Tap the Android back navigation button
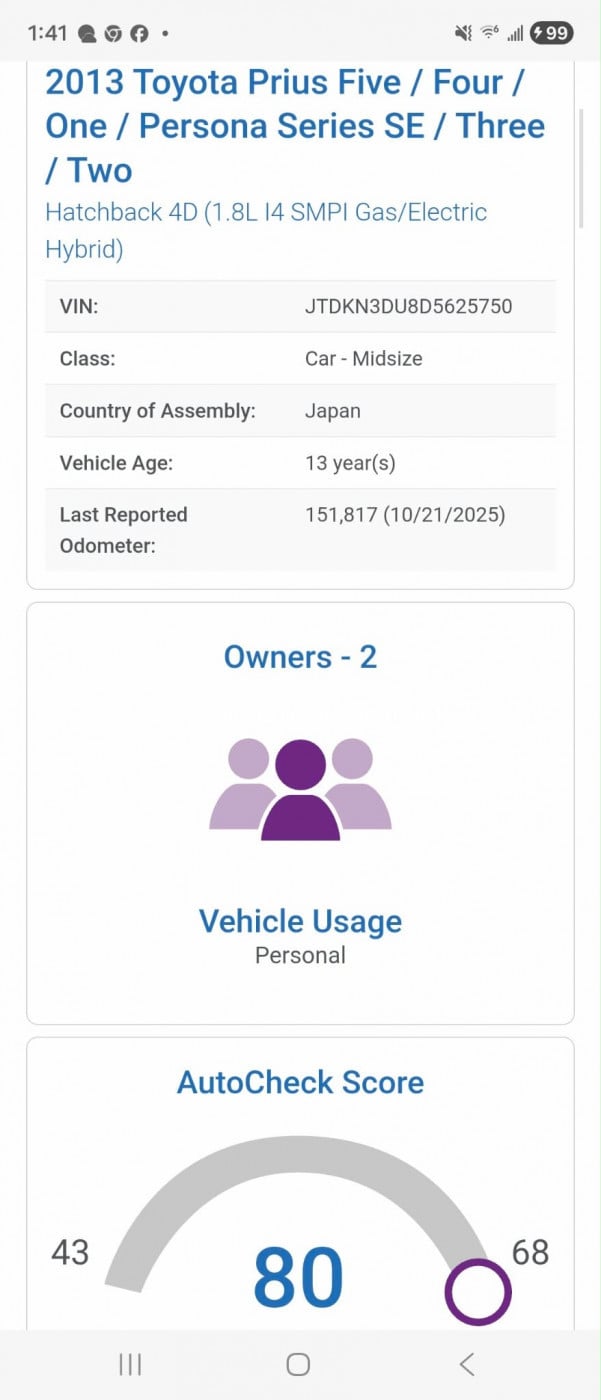Viewport: 601px width, 1400px height. click(466, 1364)
